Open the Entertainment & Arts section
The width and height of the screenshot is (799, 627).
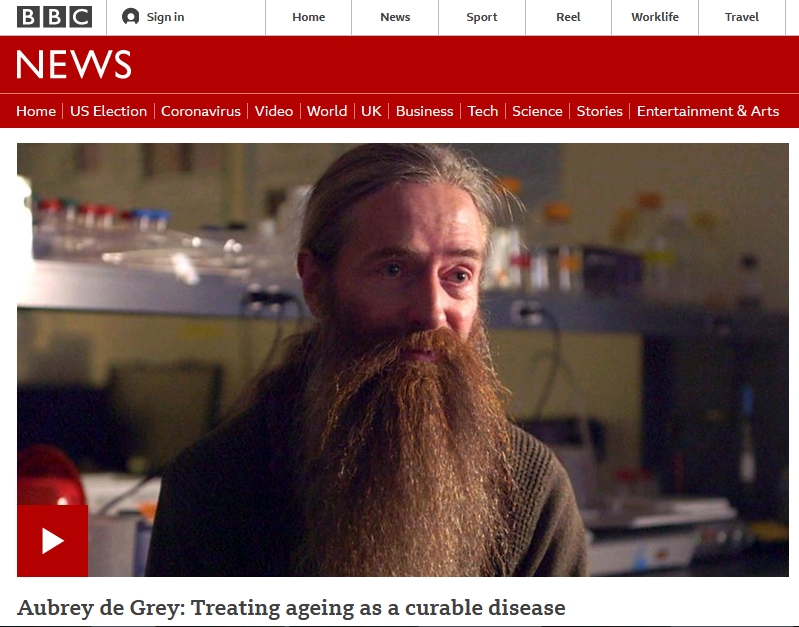click(x=708, y=111)
